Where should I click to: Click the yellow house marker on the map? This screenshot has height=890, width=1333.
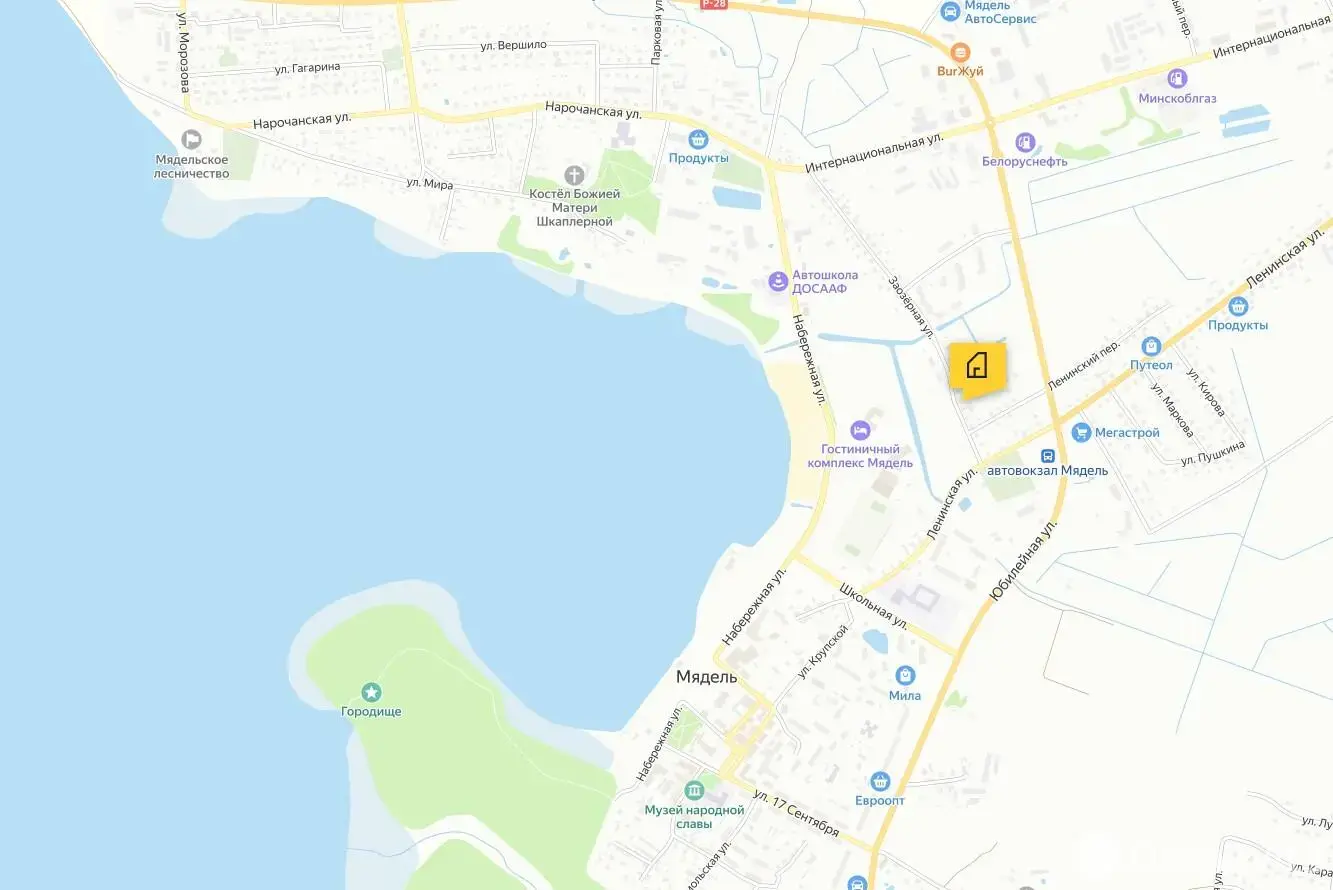(977, 369)
